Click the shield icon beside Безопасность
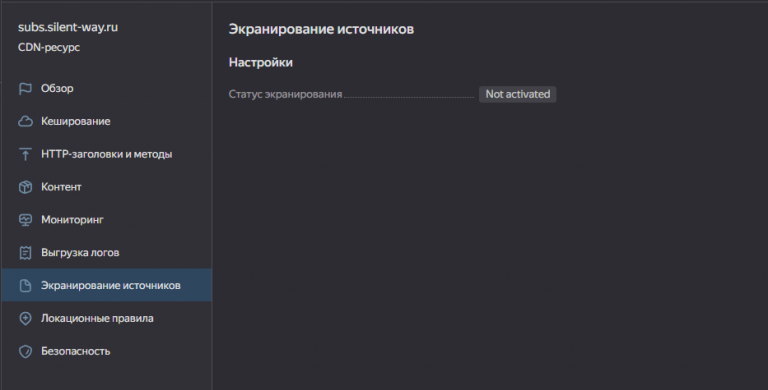 click(x=25, y=351)
